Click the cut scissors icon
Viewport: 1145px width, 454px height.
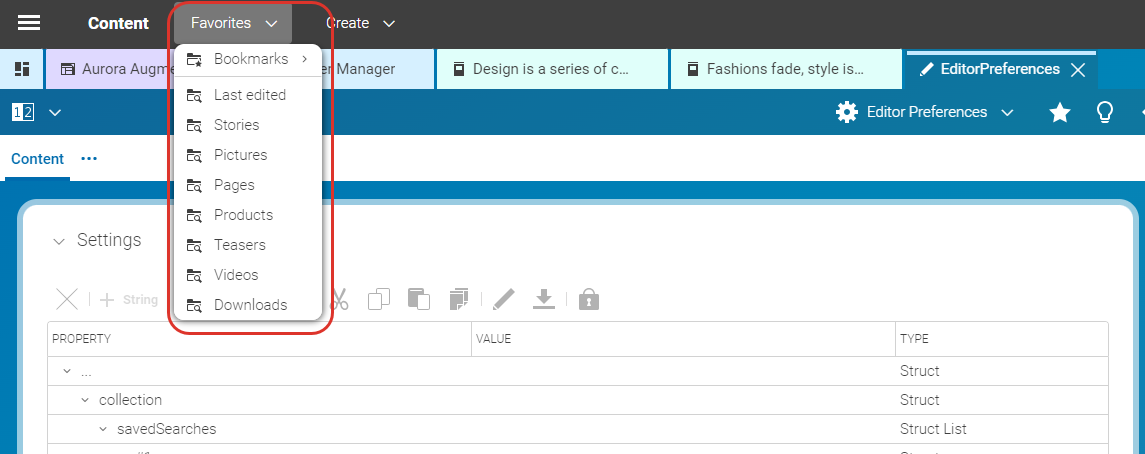point(339,299)
